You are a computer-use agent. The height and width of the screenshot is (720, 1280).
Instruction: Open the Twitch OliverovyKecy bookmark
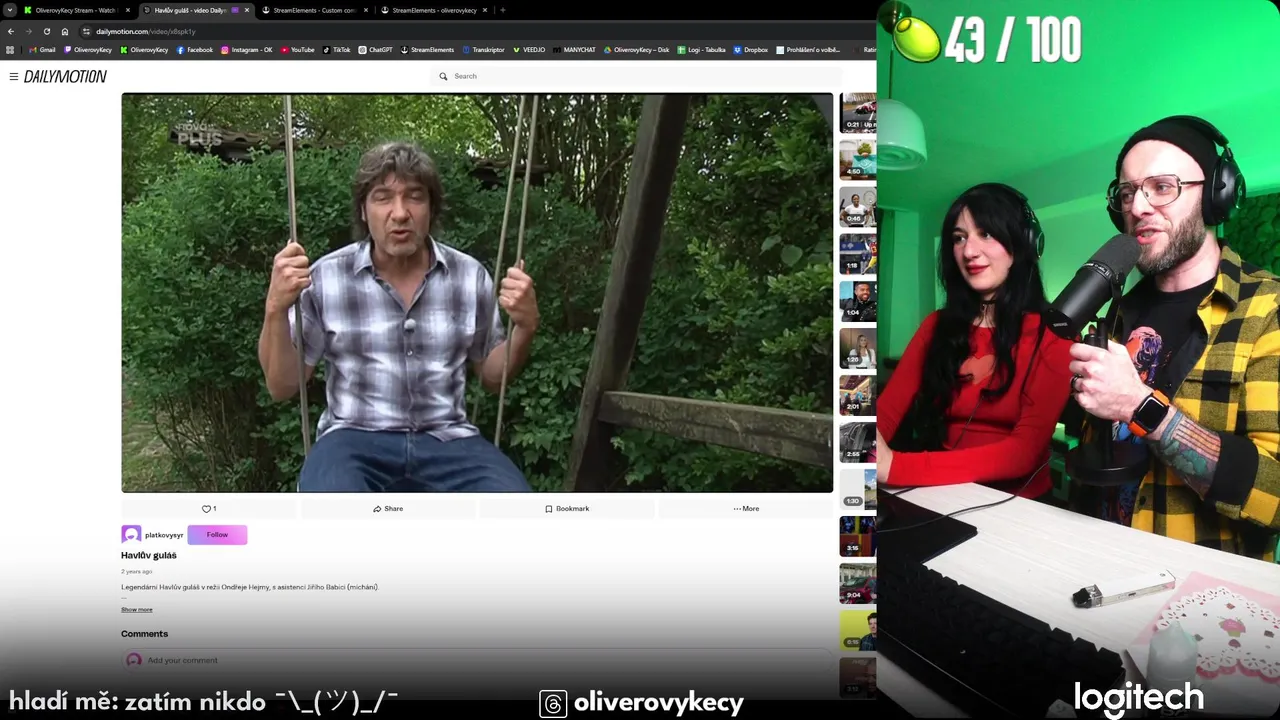[88, 49]
